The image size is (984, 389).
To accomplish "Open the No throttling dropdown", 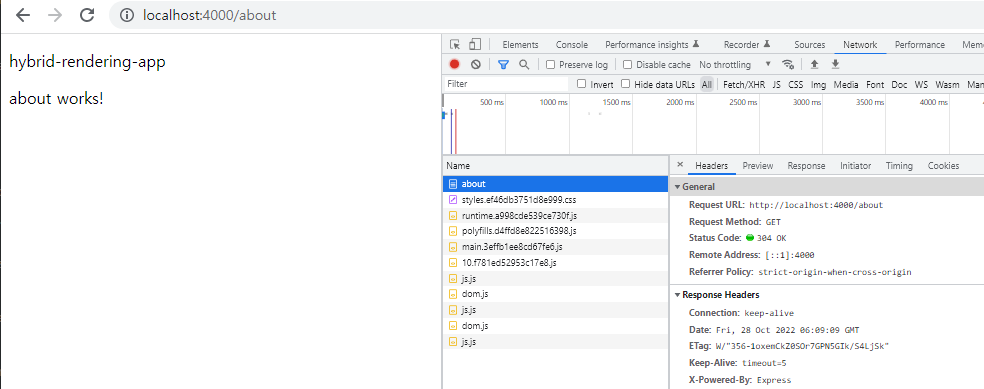I will click(x=735, y=65).
